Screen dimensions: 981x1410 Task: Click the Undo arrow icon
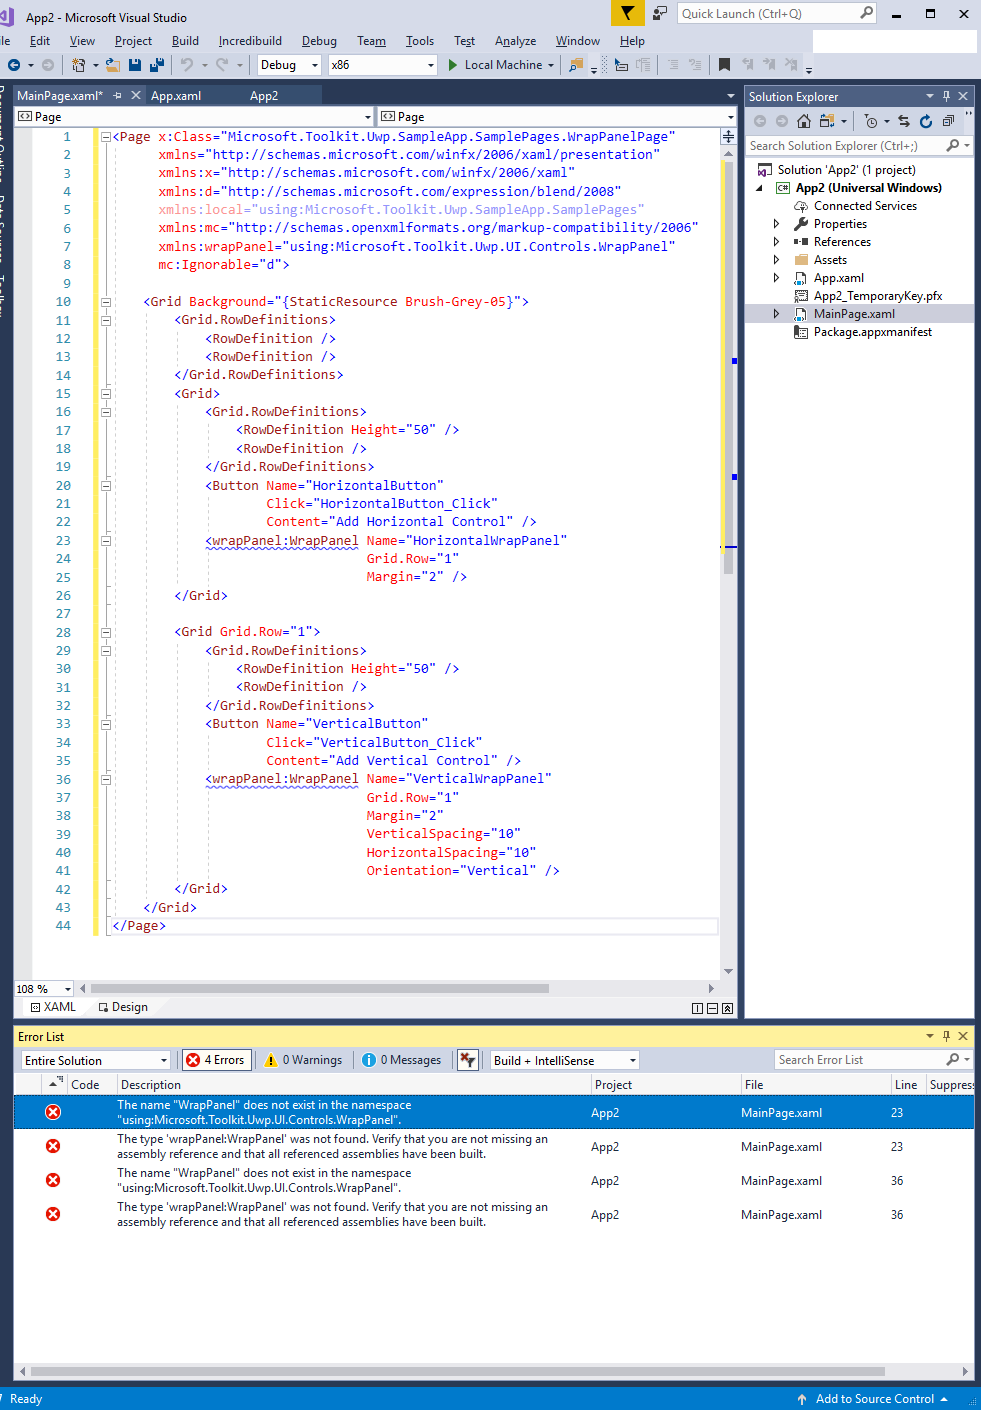(187, 65)
